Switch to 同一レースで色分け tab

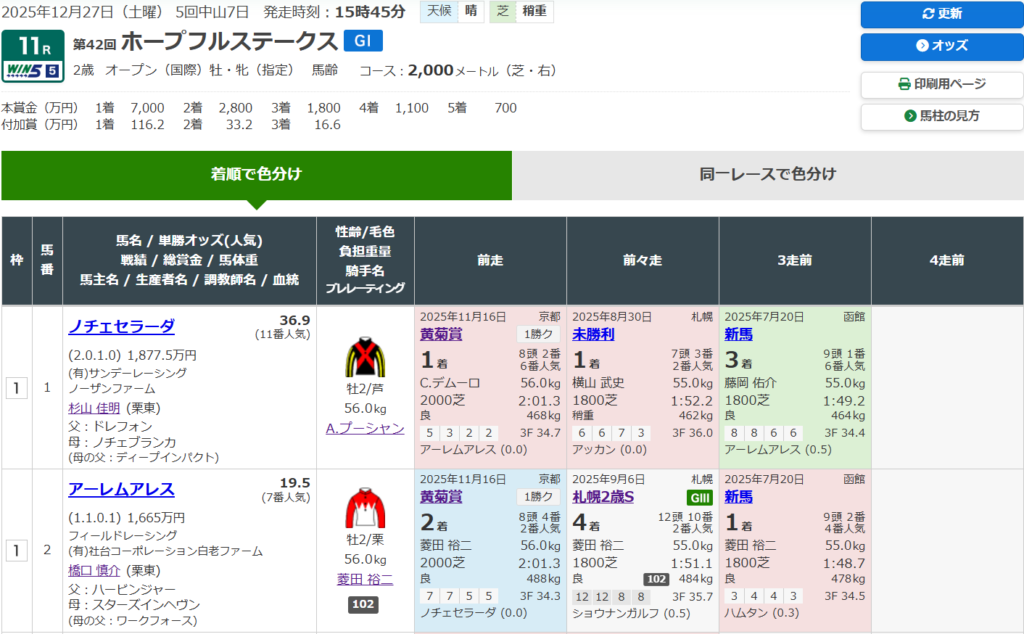point(767,174)
